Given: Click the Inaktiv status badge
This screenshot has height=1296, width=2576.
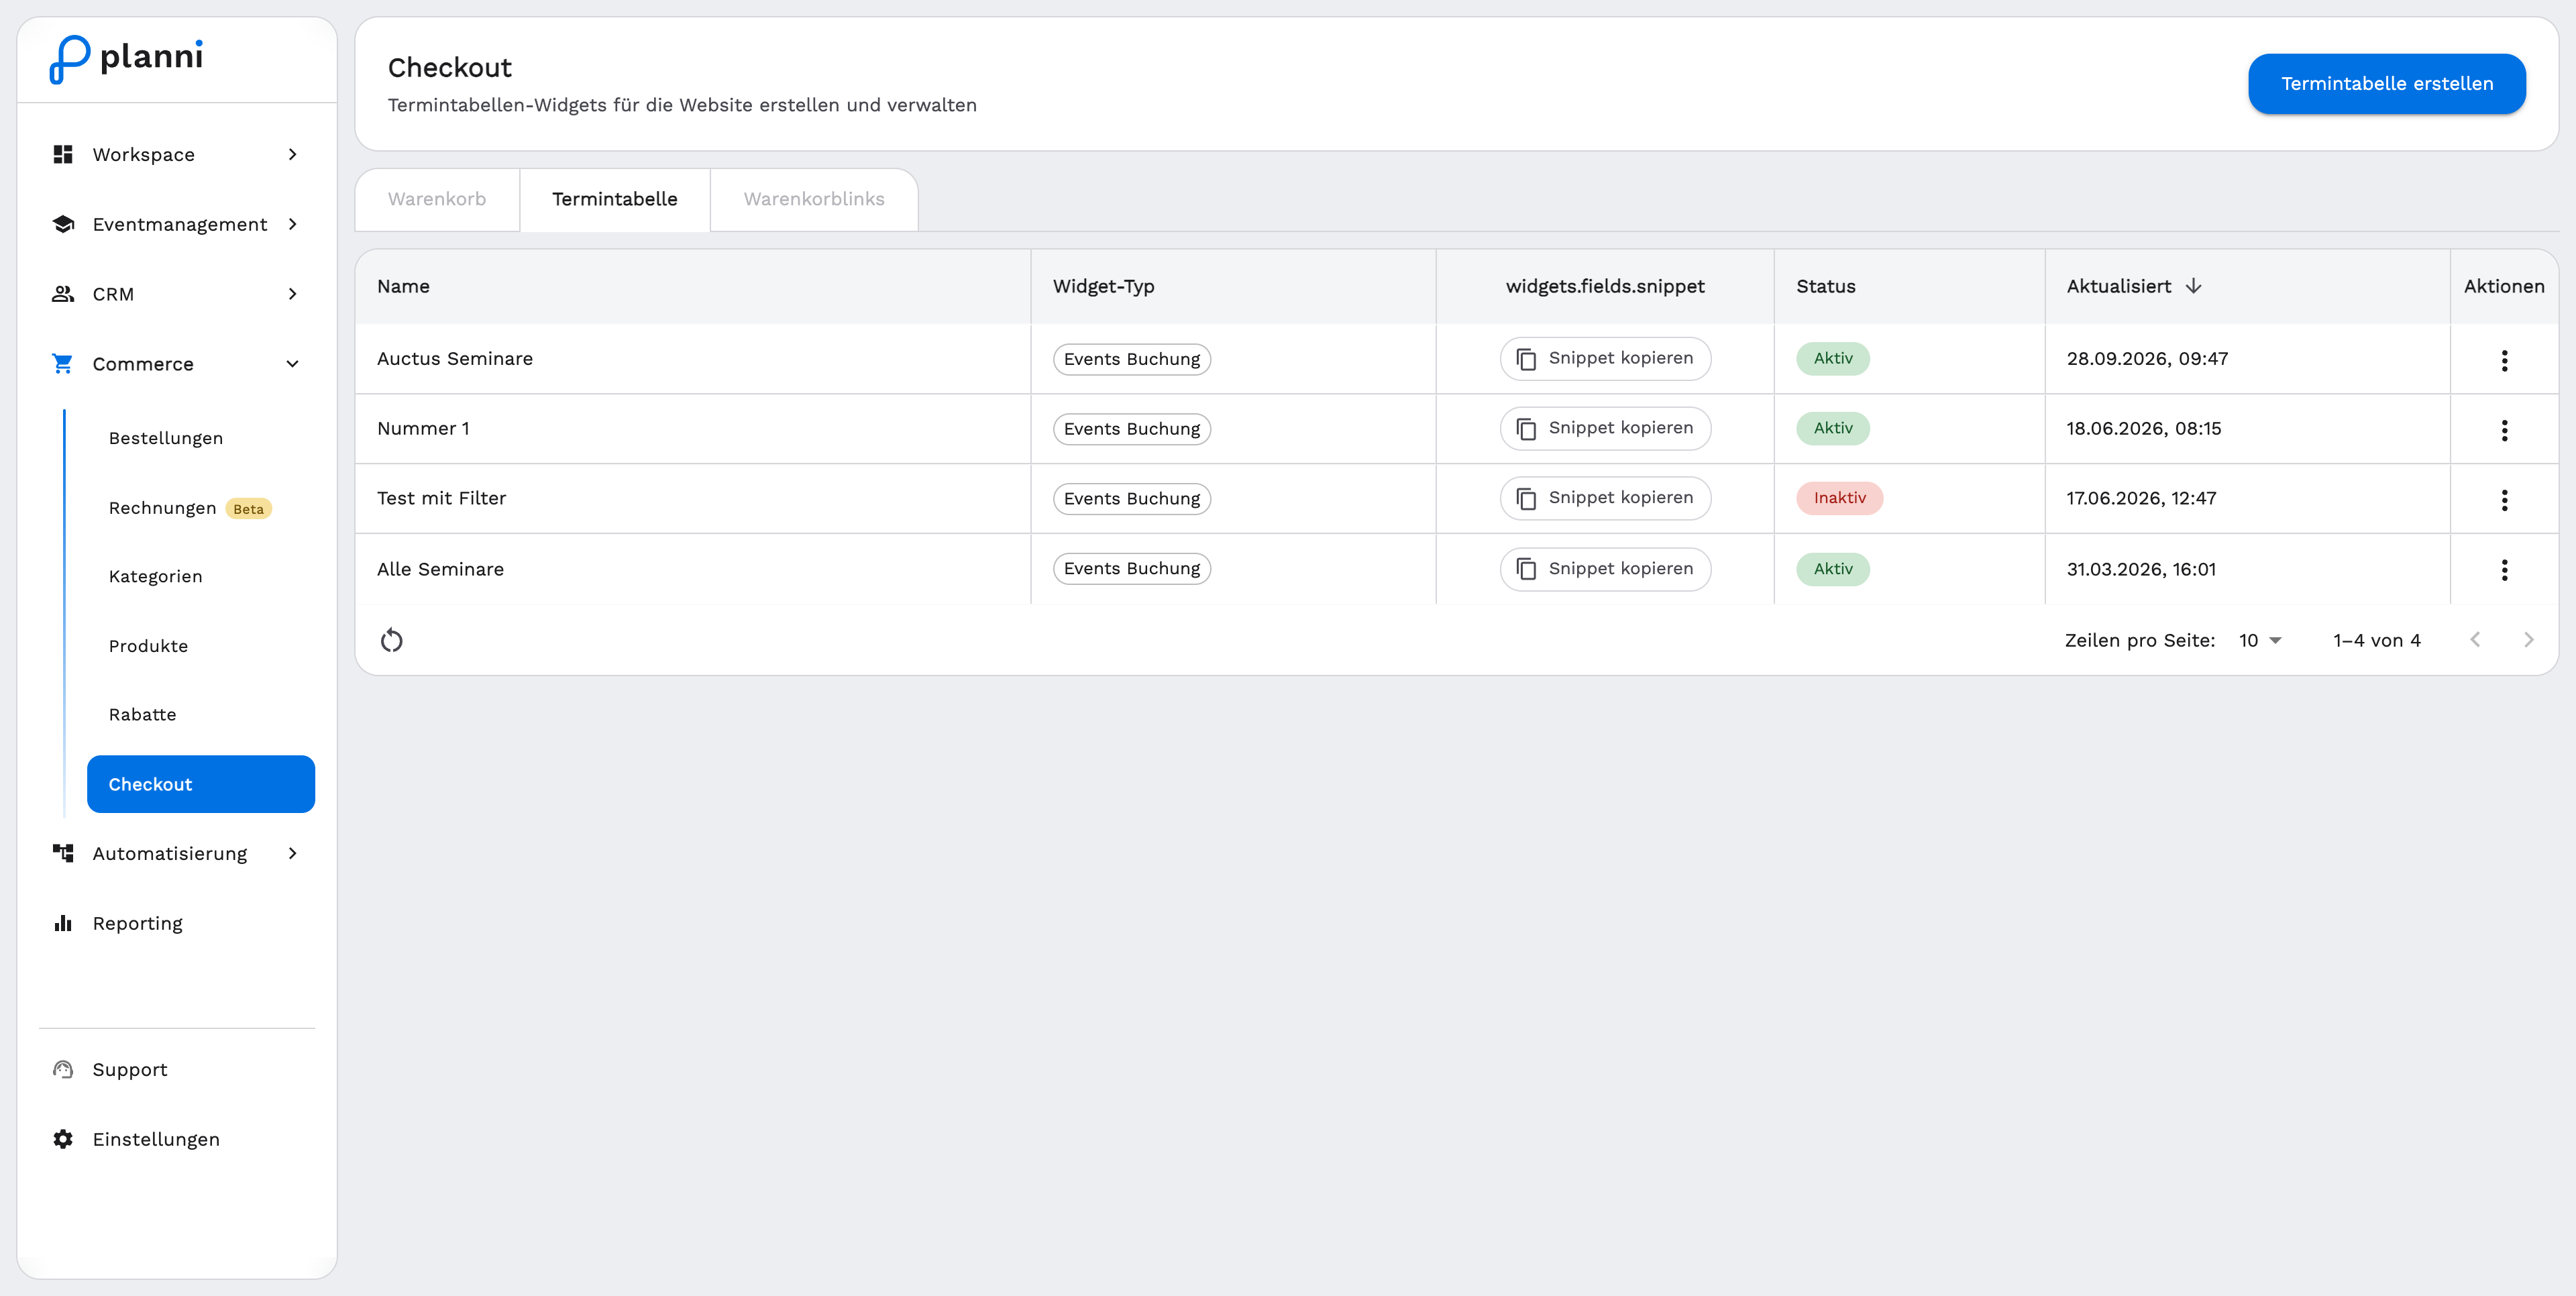Looking at the screenshot, I should tap(1839, 498).
